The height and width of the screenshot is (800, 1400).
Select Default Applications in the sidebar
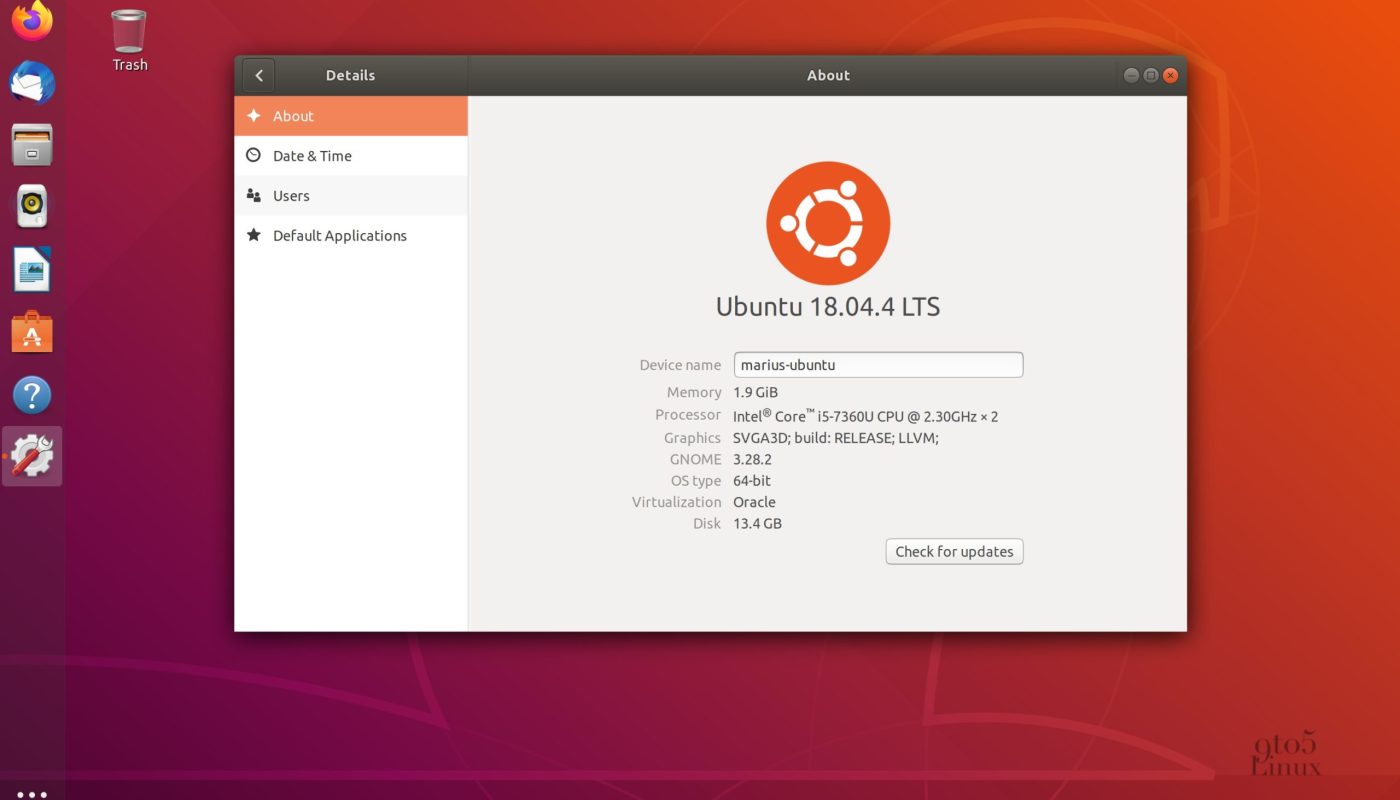pyautogui.click(x=340, y=235)
